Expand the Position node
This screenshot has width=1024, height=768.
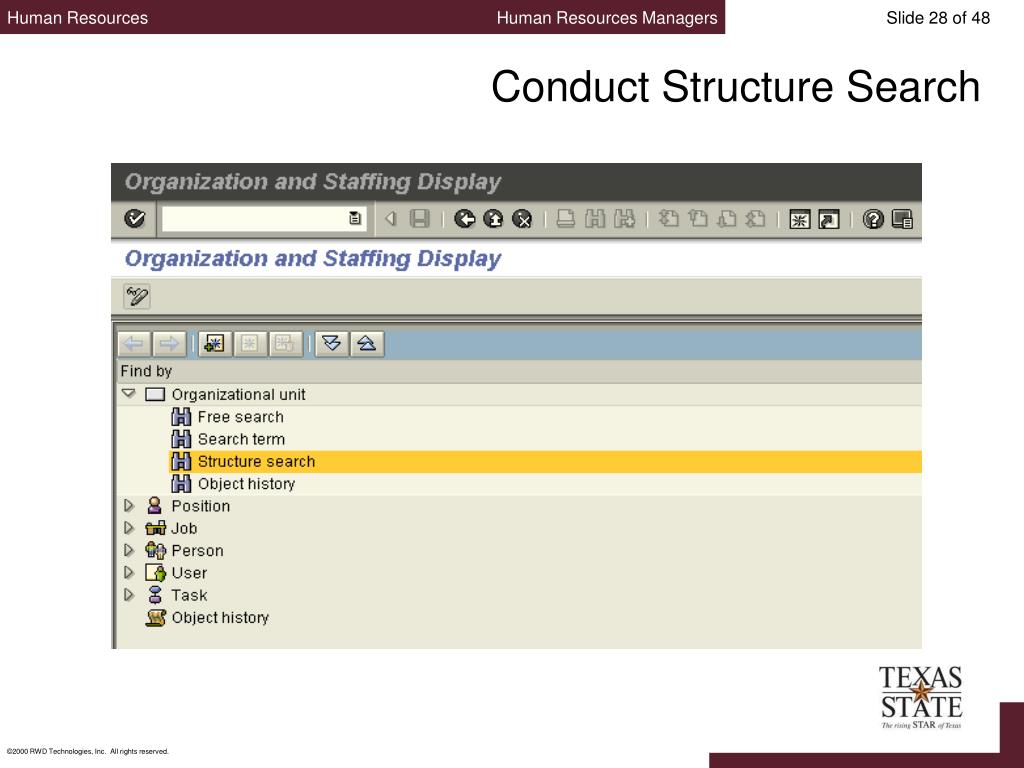129,505
